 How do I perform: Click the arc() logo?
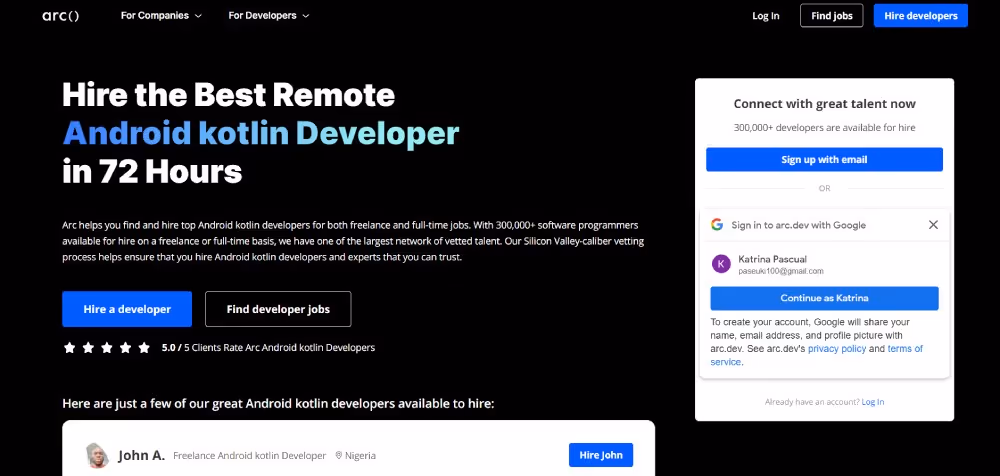(61, 16)
